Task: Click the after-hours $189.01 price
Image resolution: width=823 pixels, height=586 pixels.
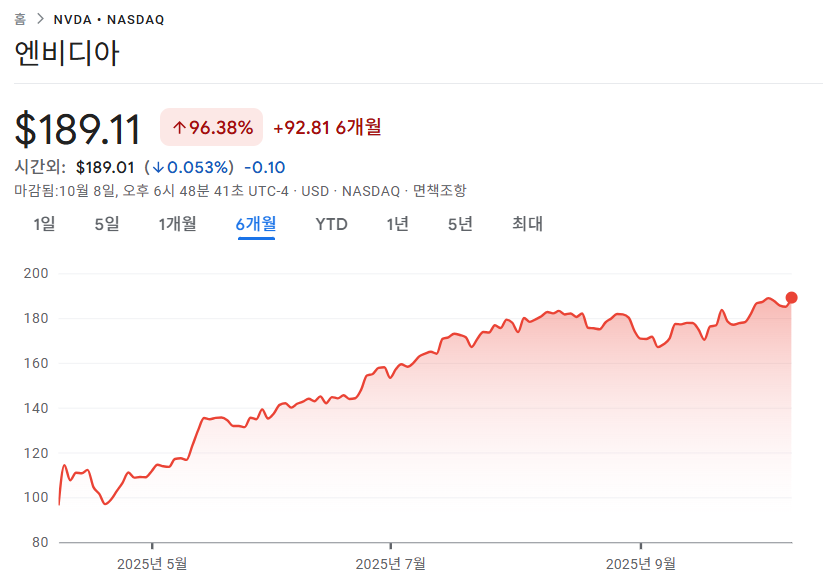Action: click(x=106, y=167)
